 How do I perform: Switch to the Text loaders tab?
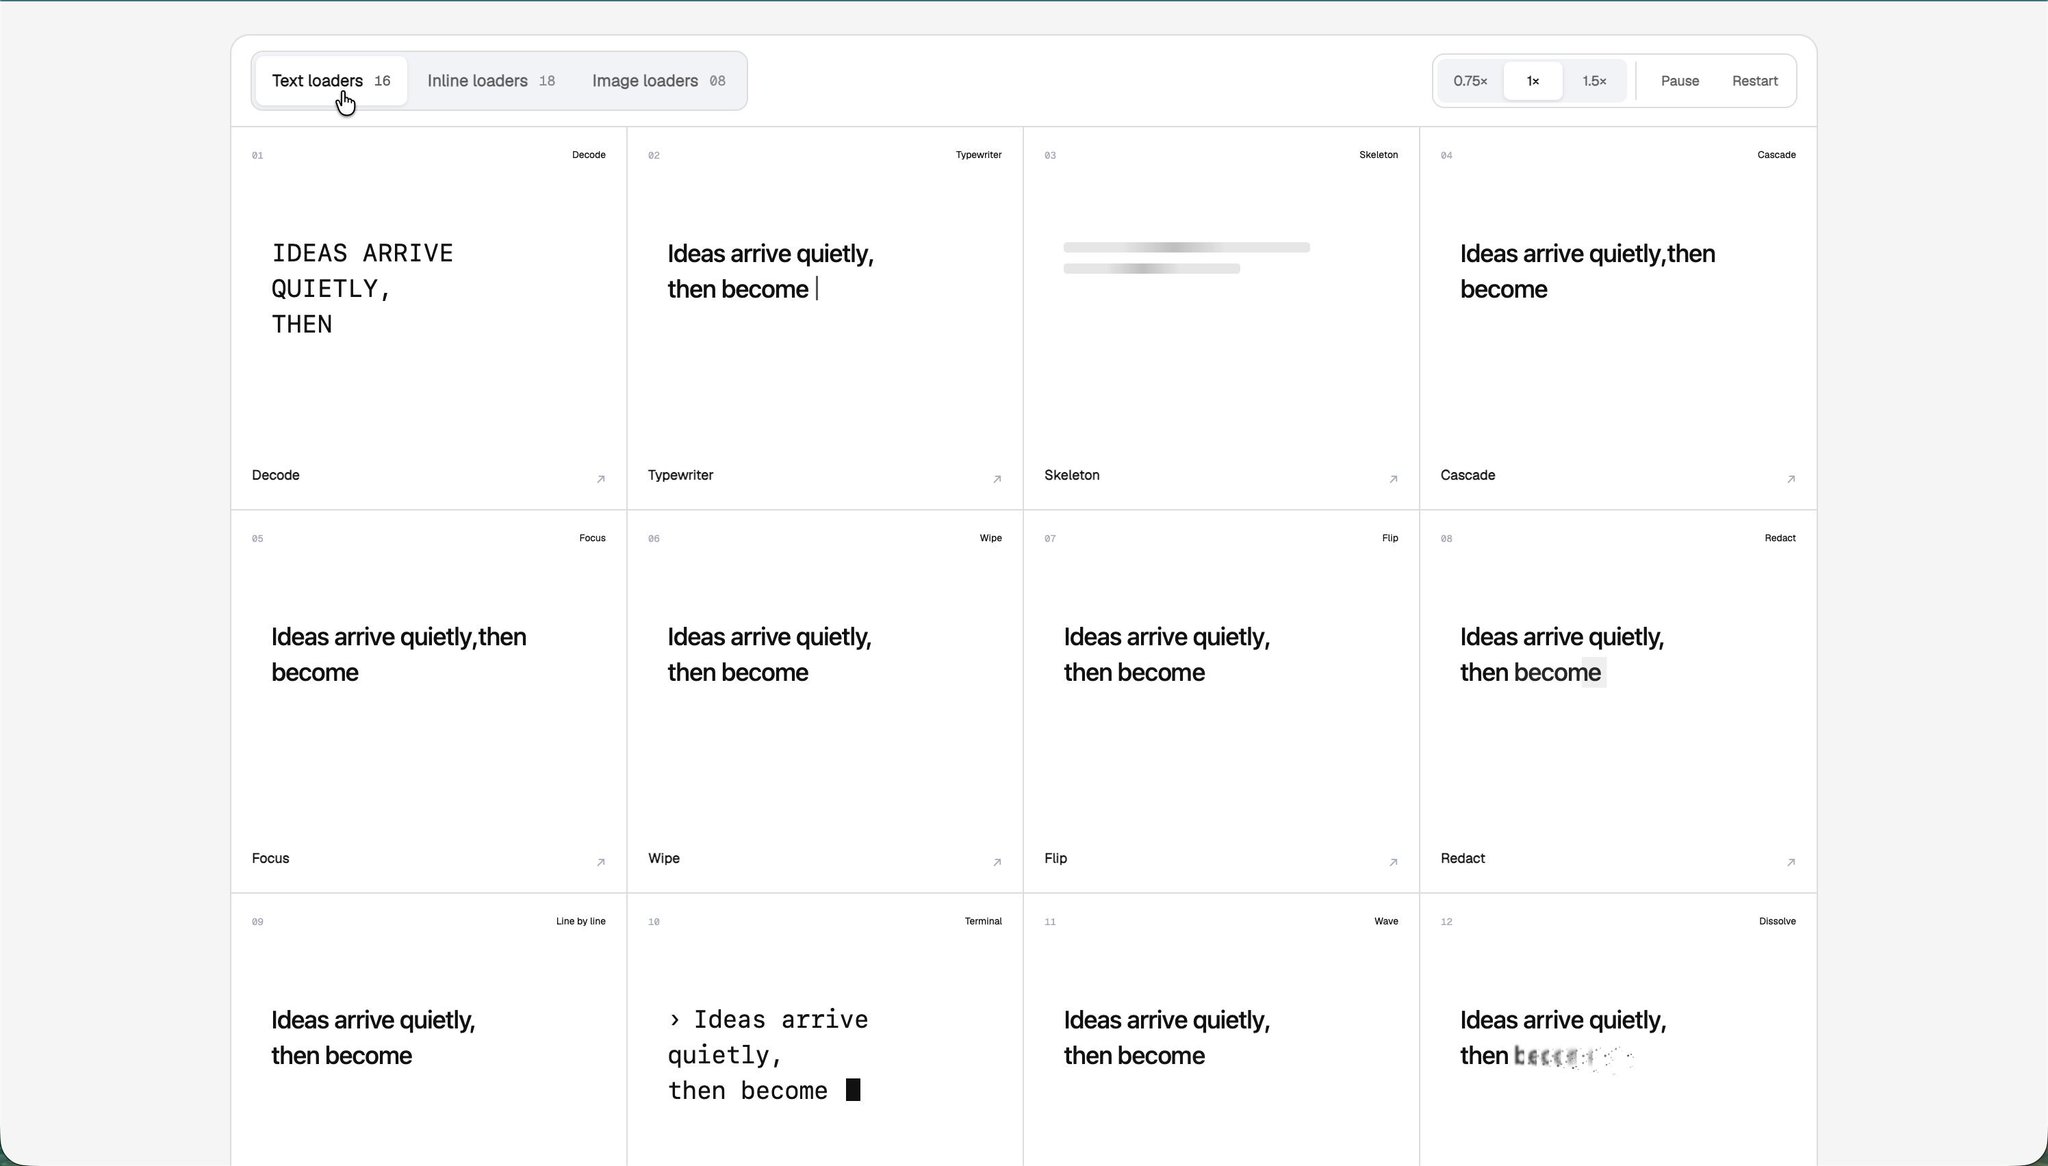point(331,81)
